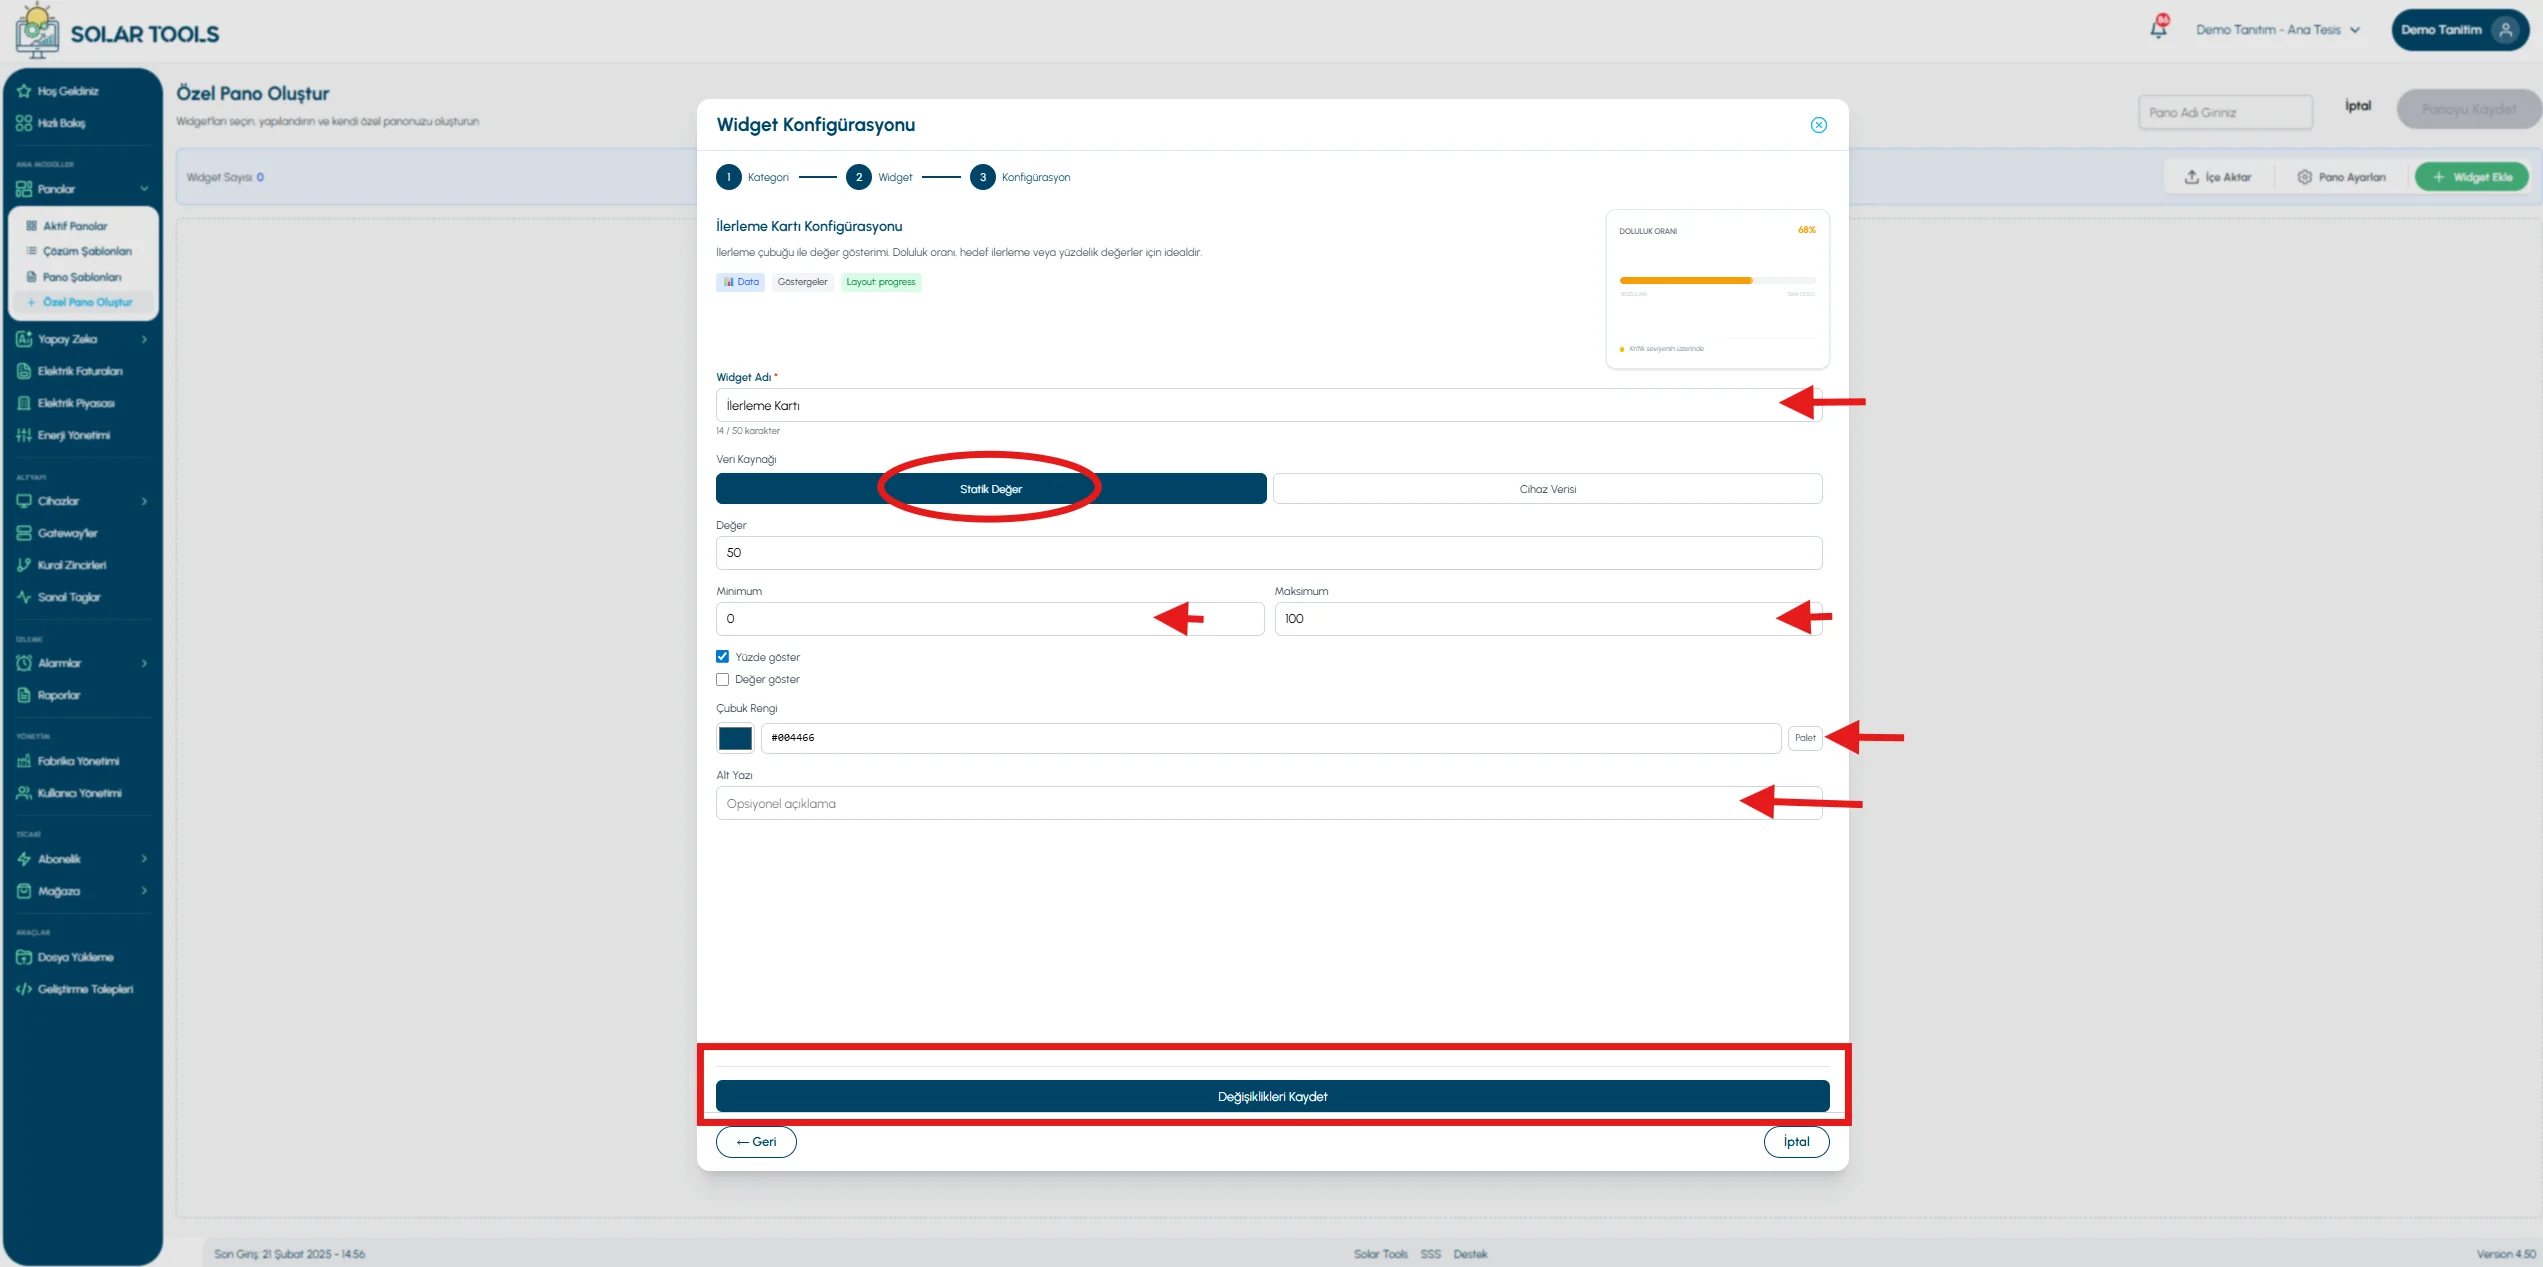
Task: Go to step 1 Kategori
Action: 729,177
